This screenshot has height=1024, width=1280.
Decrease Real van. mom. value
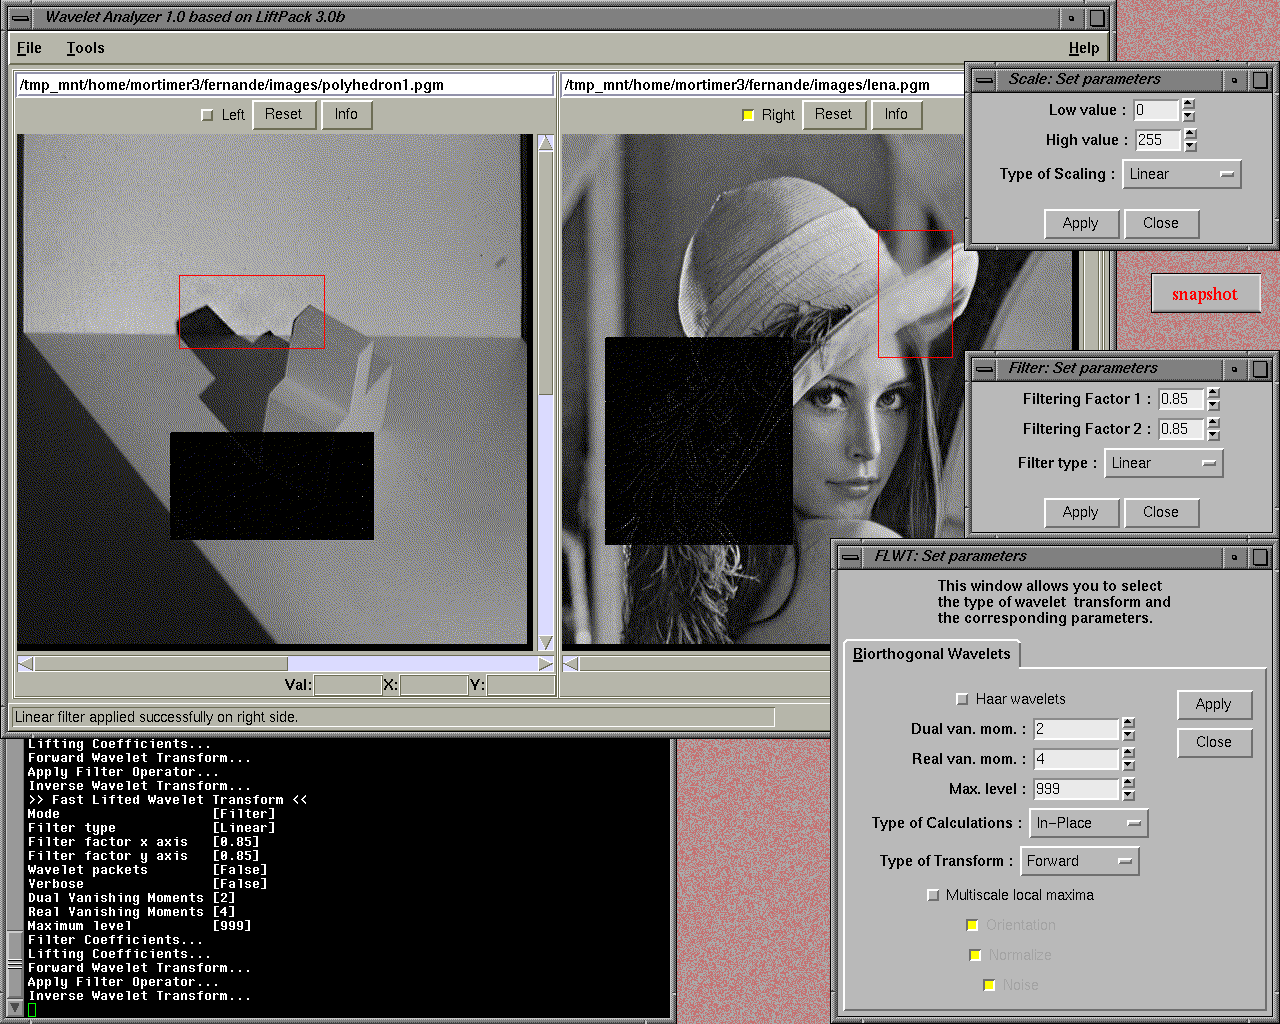tap(1128, 765)
